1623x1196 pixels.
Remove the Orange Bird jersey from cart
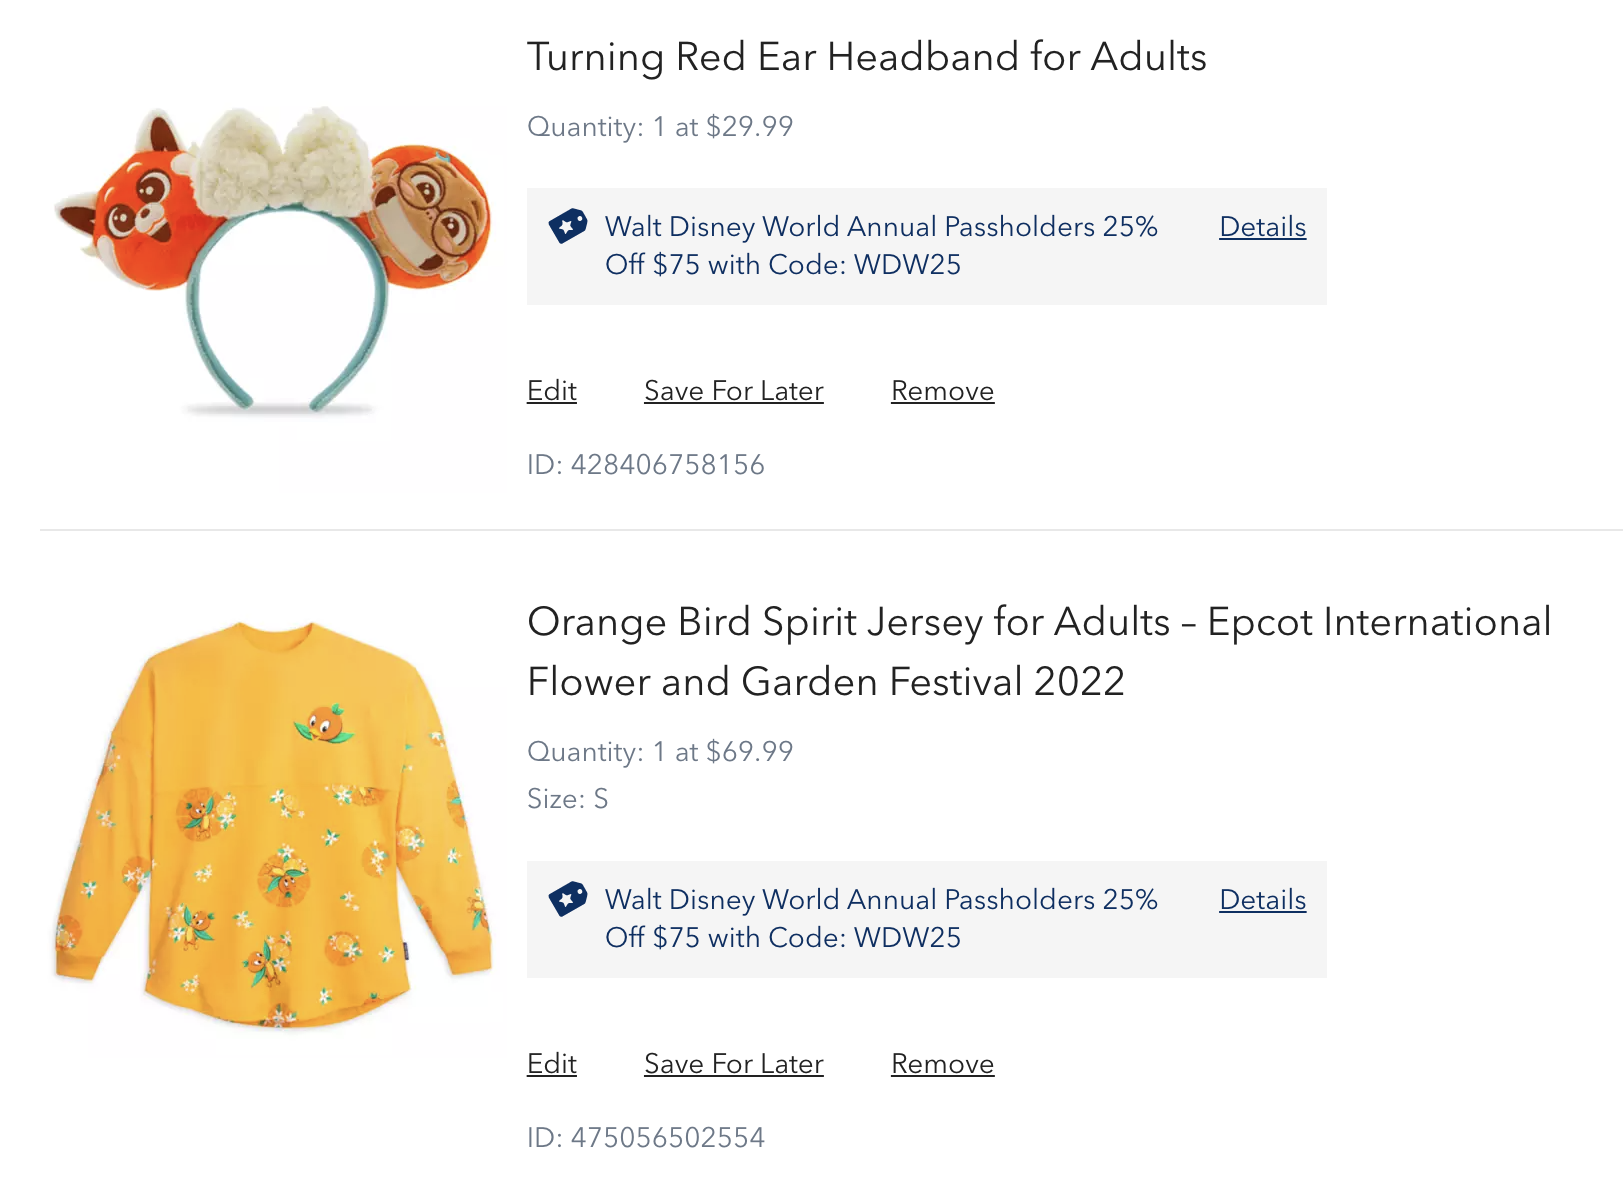coord(942,1064)
